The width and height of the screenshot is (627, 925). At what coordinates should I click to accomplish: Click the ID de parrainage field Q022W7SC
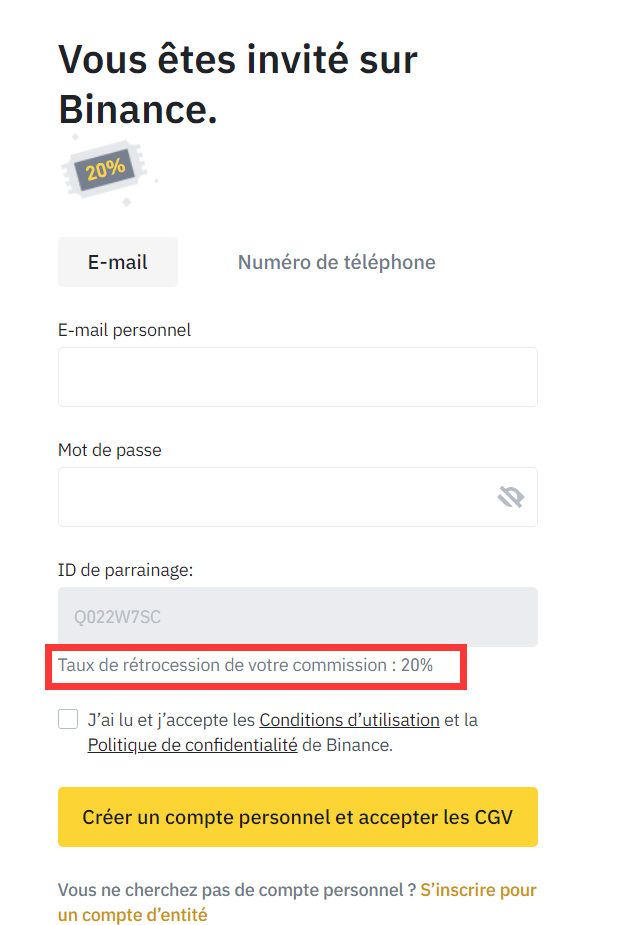pos(298,616)
